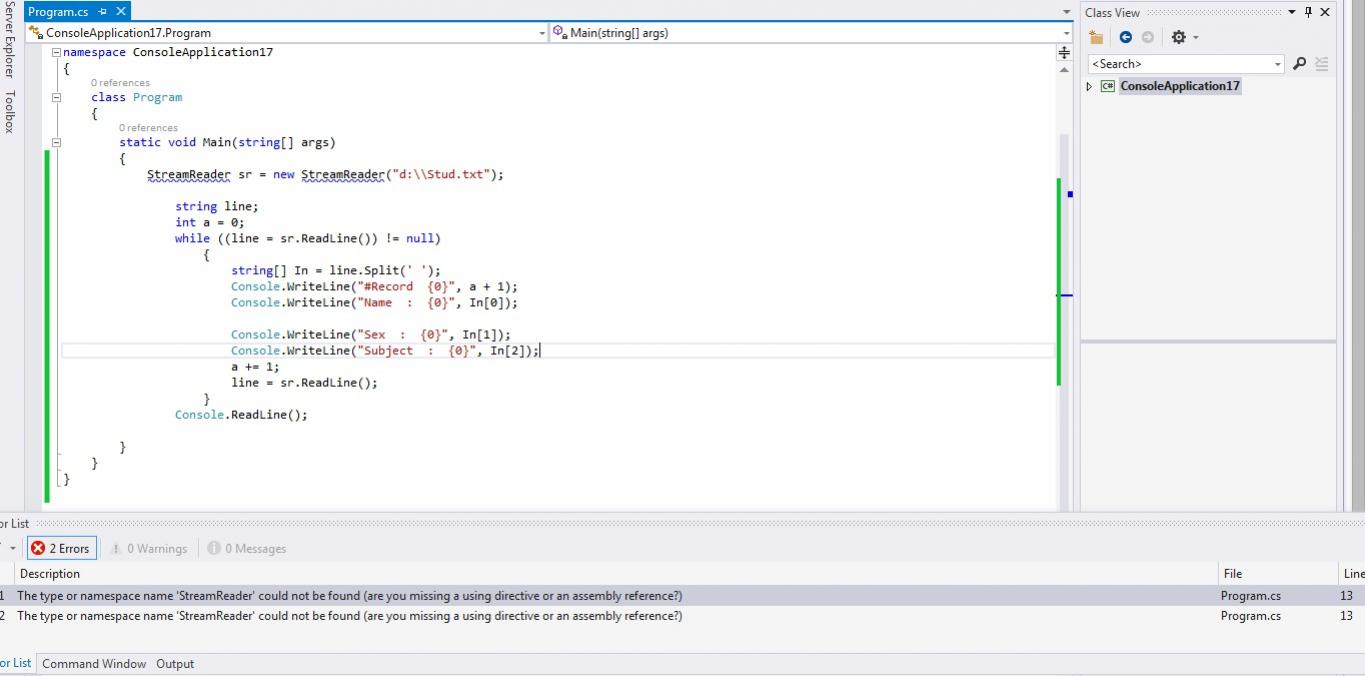1365x676 pixels.
Task: Open the gear settings dropdown arrow
Action: click(x=1196, y=38)
